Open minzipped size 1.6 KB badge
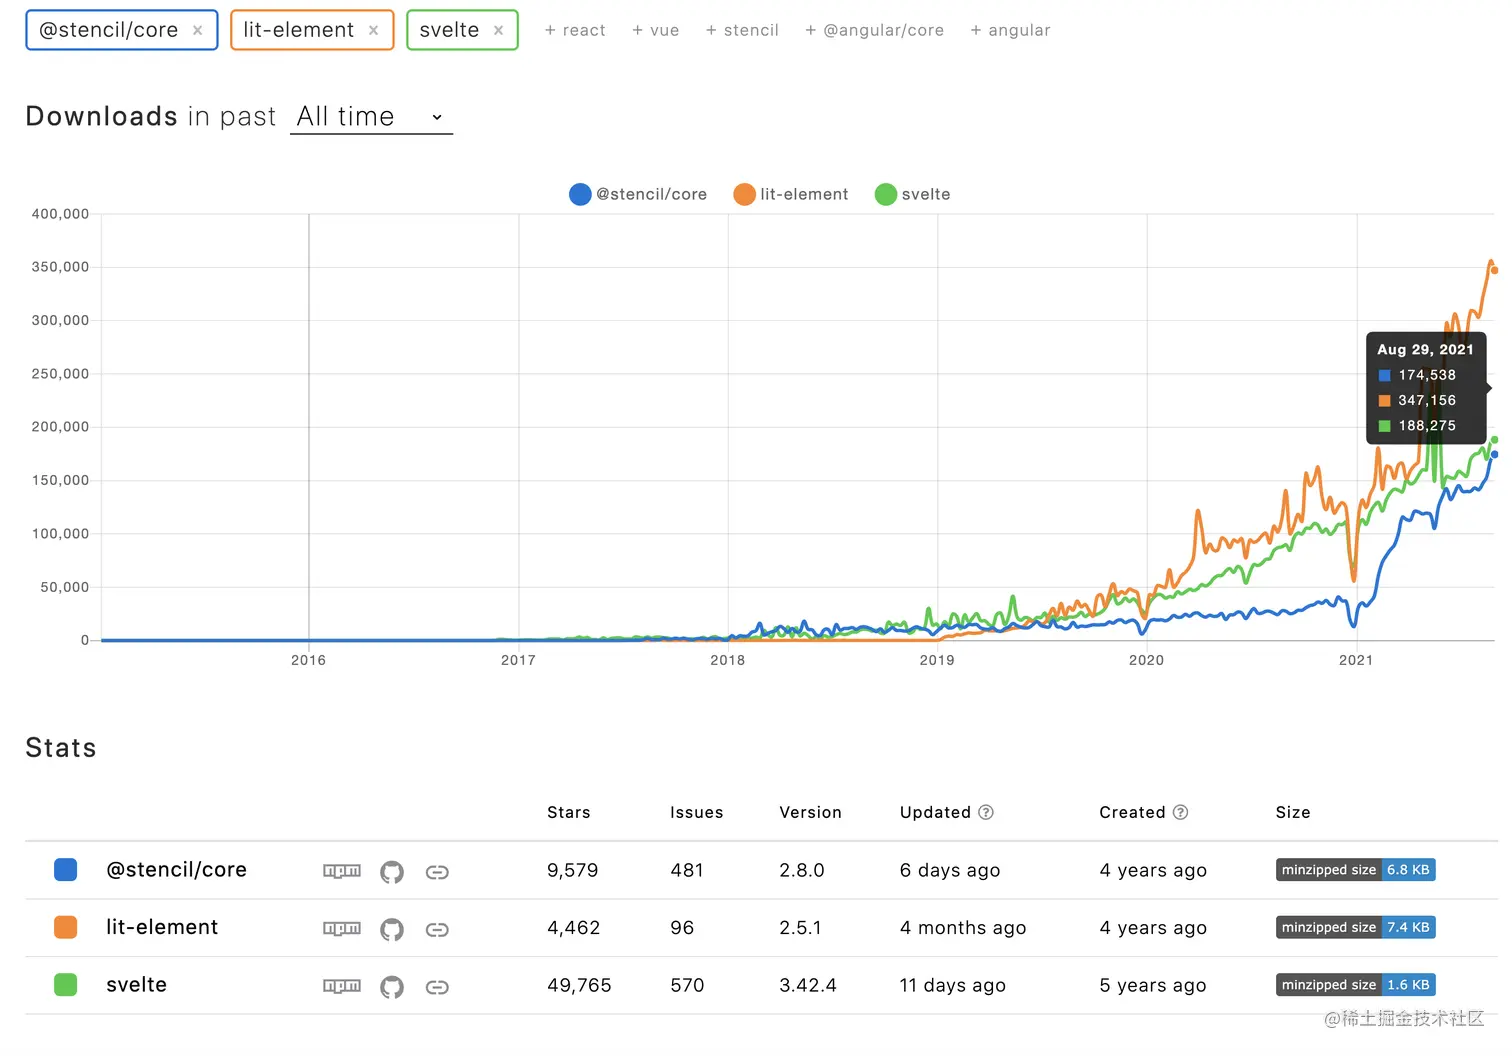This screenshot has width=1512, height=1056. tap(1356, 985)
